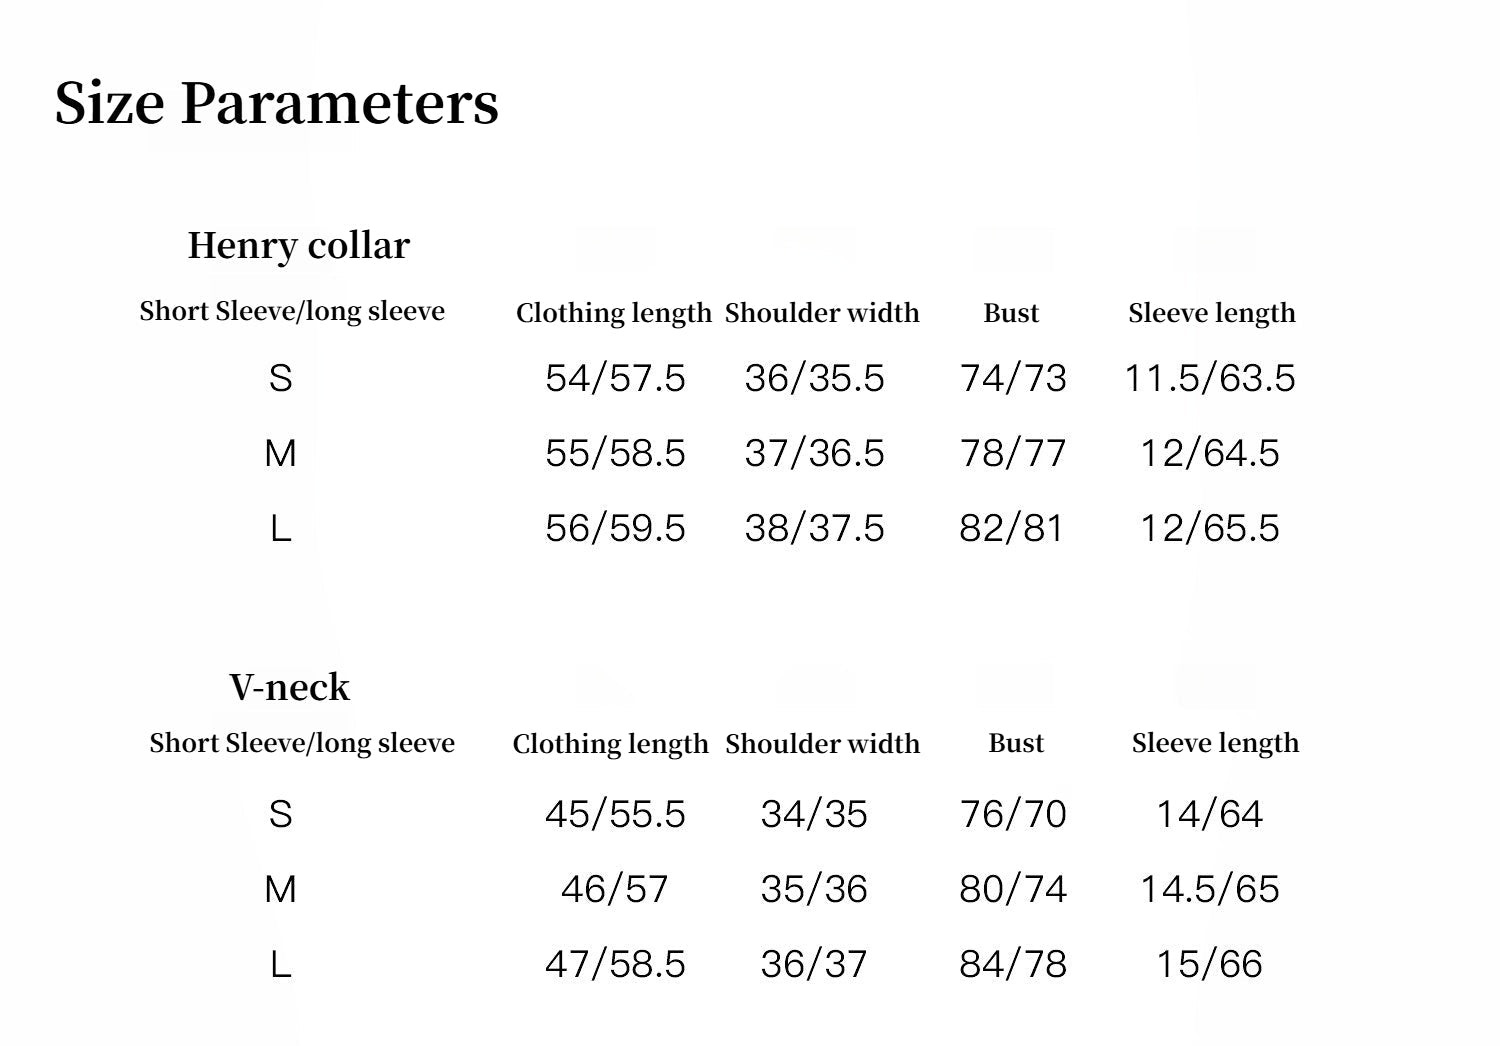The image size is (1500, 1046).
Task: Select the 37/36.5 shoulder width value
Action: tap(814, 453)
